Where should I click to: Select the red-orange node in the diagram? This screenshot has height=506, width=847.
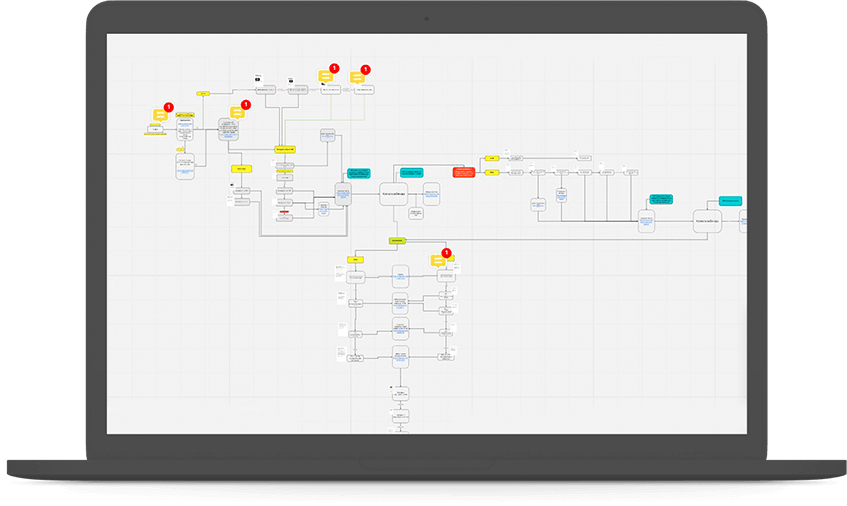tap(463, 173)
